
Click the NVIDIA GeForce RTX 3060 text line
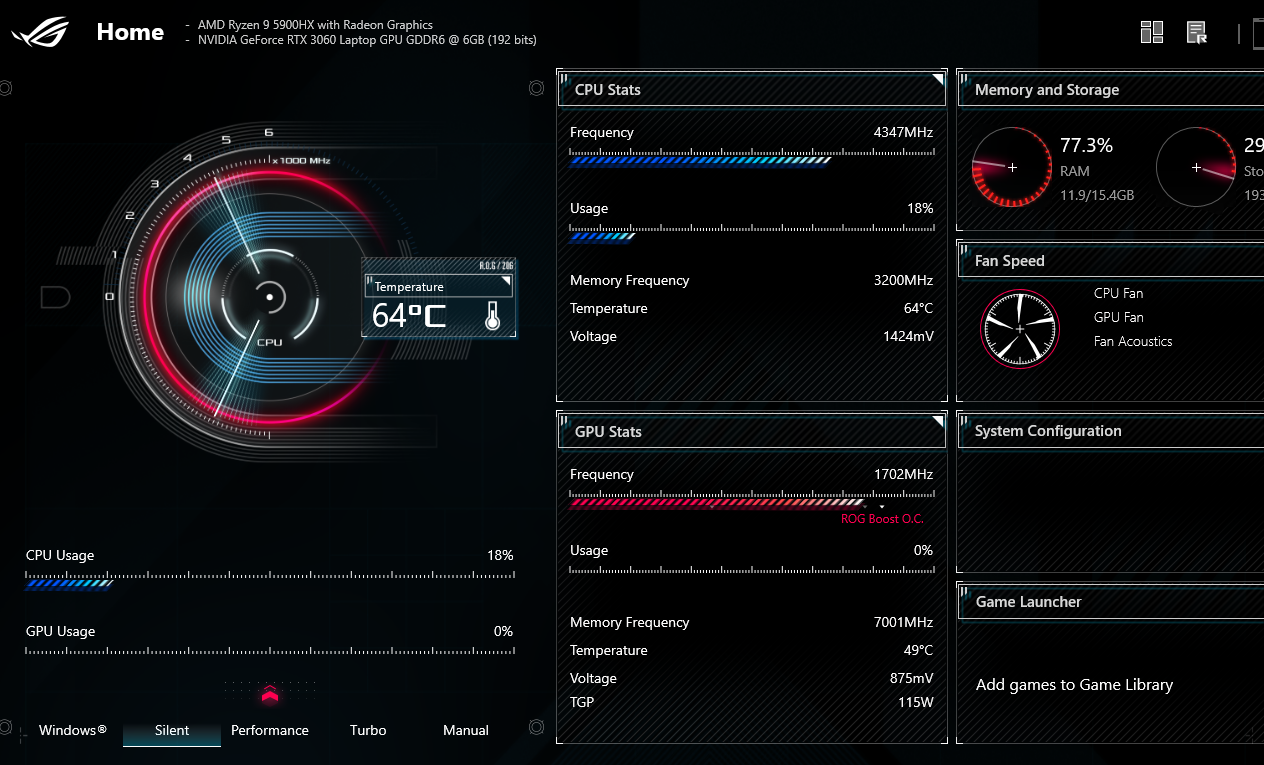[x=367, y=40]
